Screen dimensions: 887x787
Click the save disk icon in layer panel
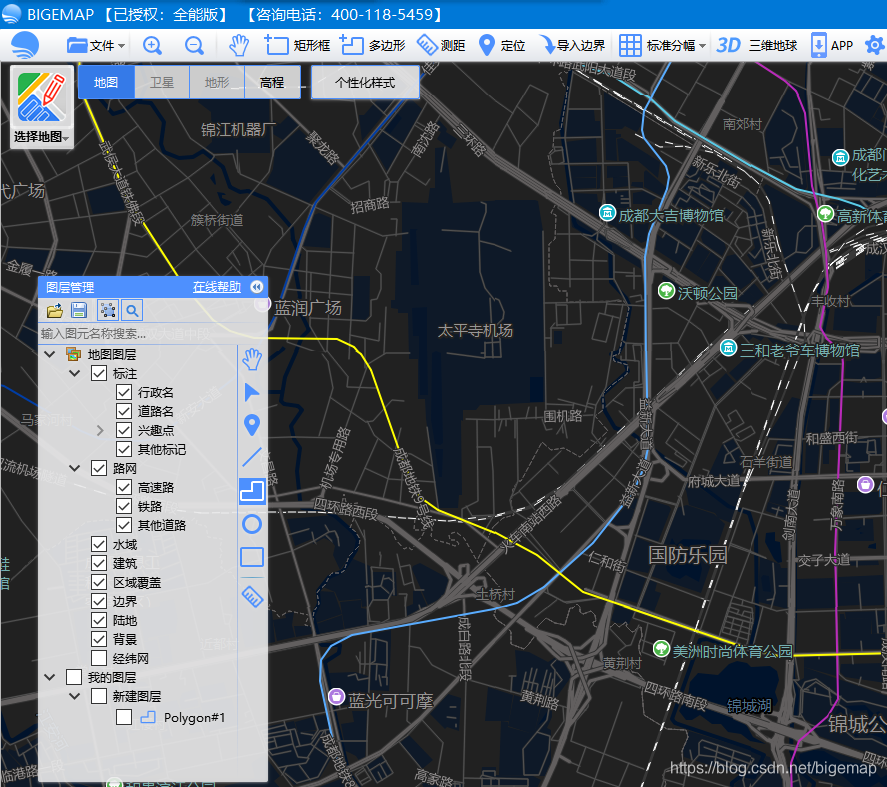click(79, 310)
